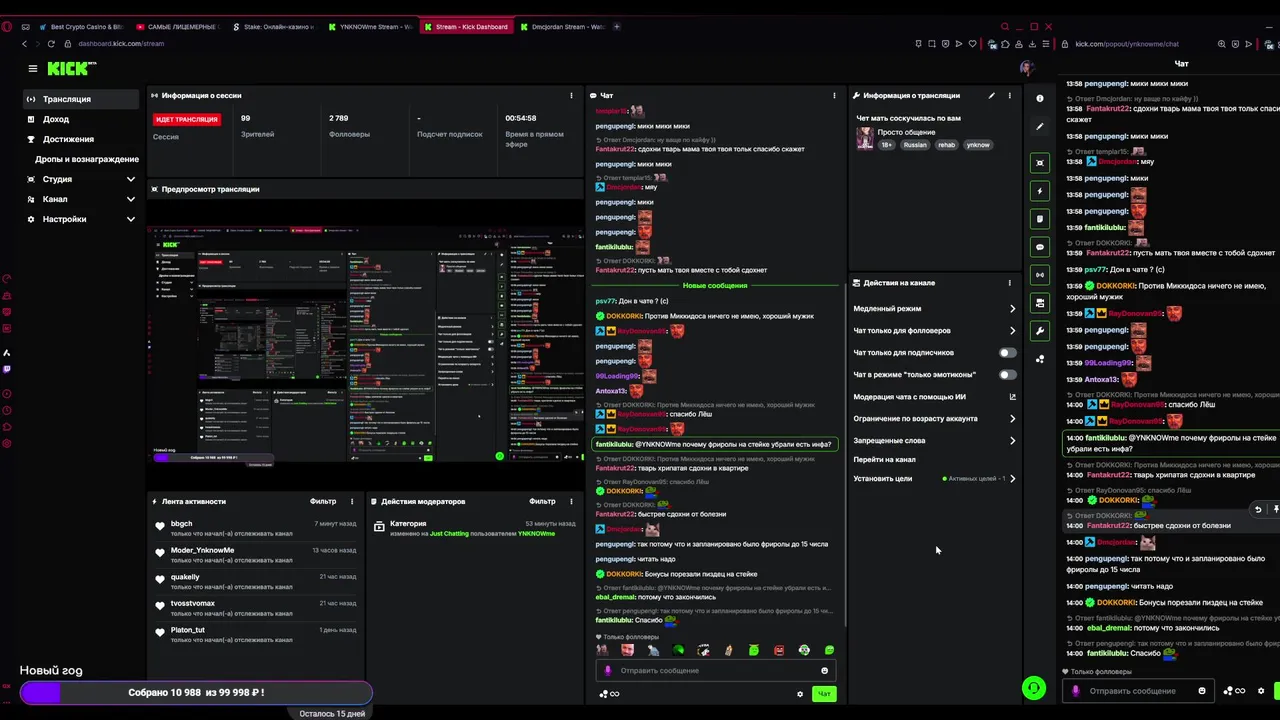Image resolution: width=1280 pixels, height=720 pixels.
Task: Select Достижения in sidebar
Action: (x=82, y=139)
